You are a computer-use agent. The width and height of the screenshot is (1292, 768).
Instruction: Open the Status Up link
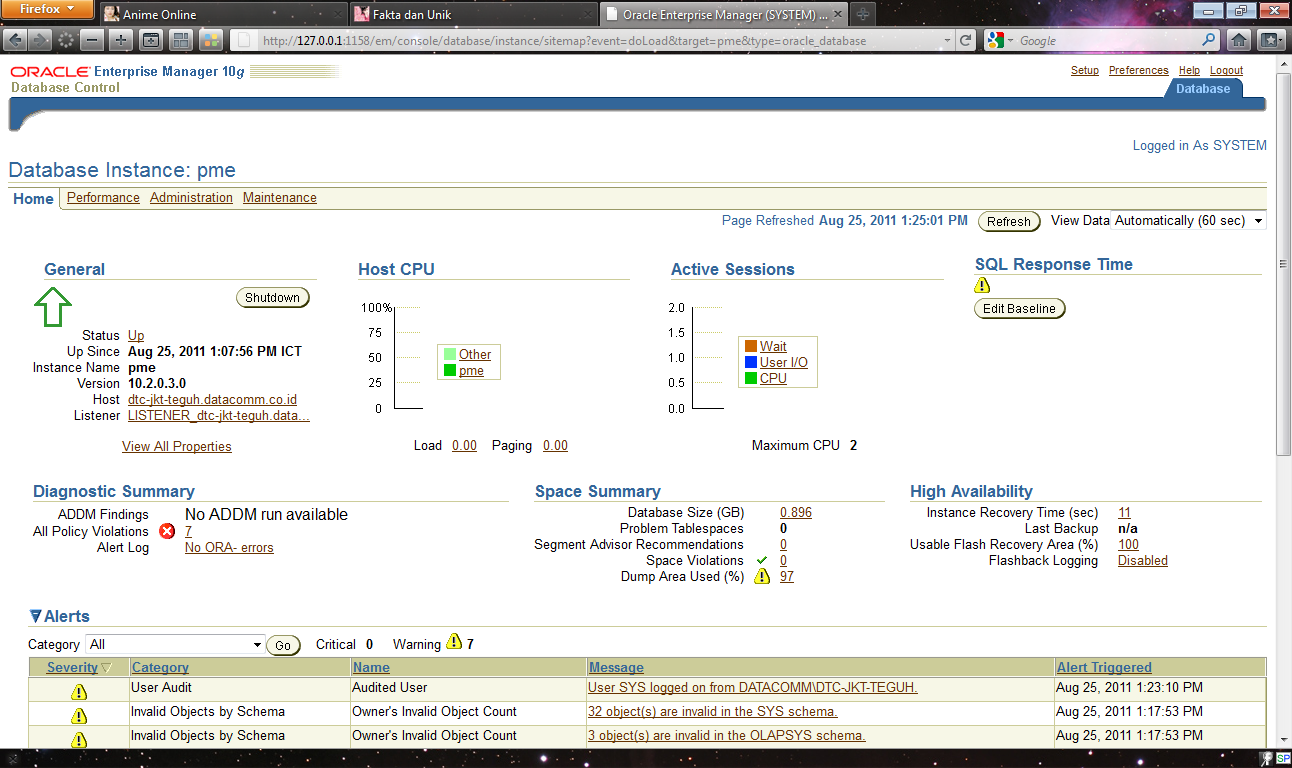tap(136, 336)
